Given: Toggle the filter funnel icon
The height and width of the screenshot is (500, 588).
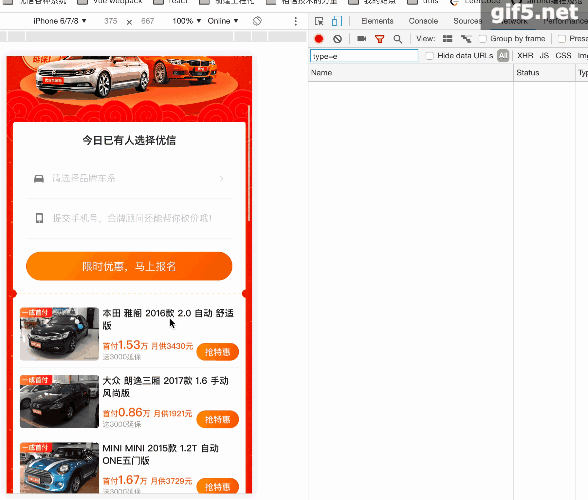Looking at the screenshot, I should [380, 39].
